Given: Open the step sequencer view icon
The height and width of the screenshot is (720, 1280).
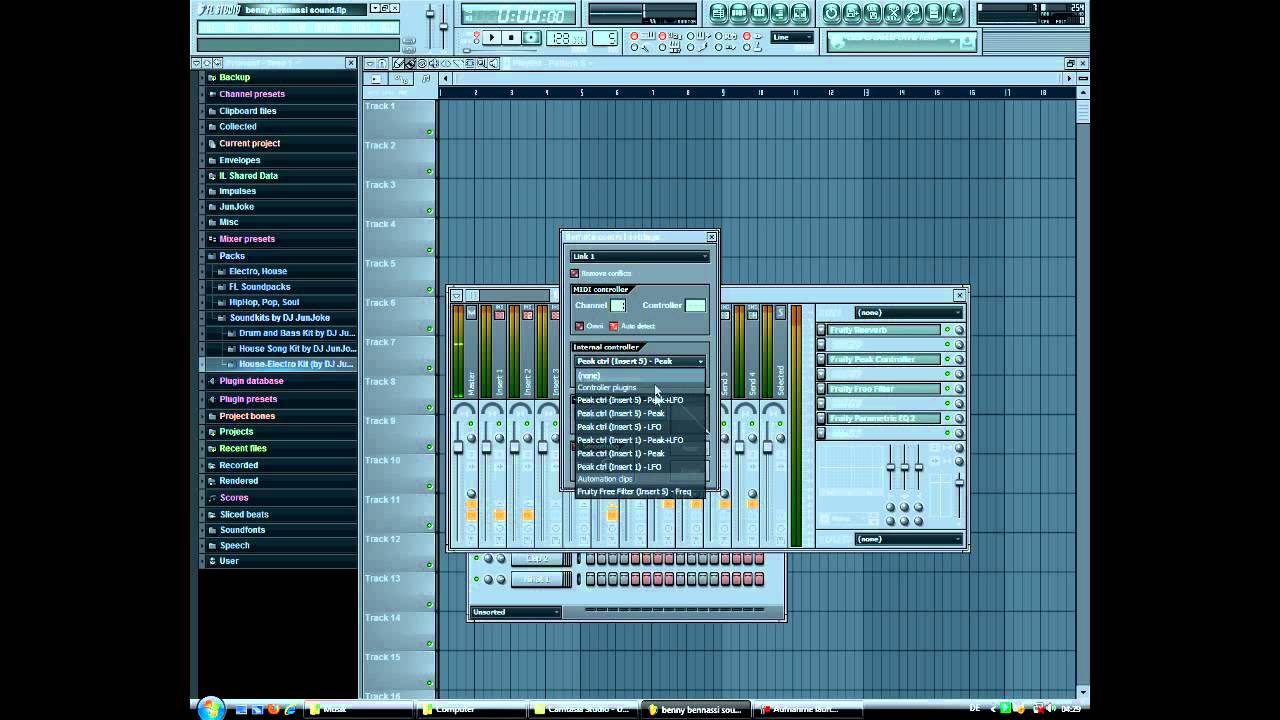Looking at the screenshot, I should pyautogui.click(x=739, y=13).
